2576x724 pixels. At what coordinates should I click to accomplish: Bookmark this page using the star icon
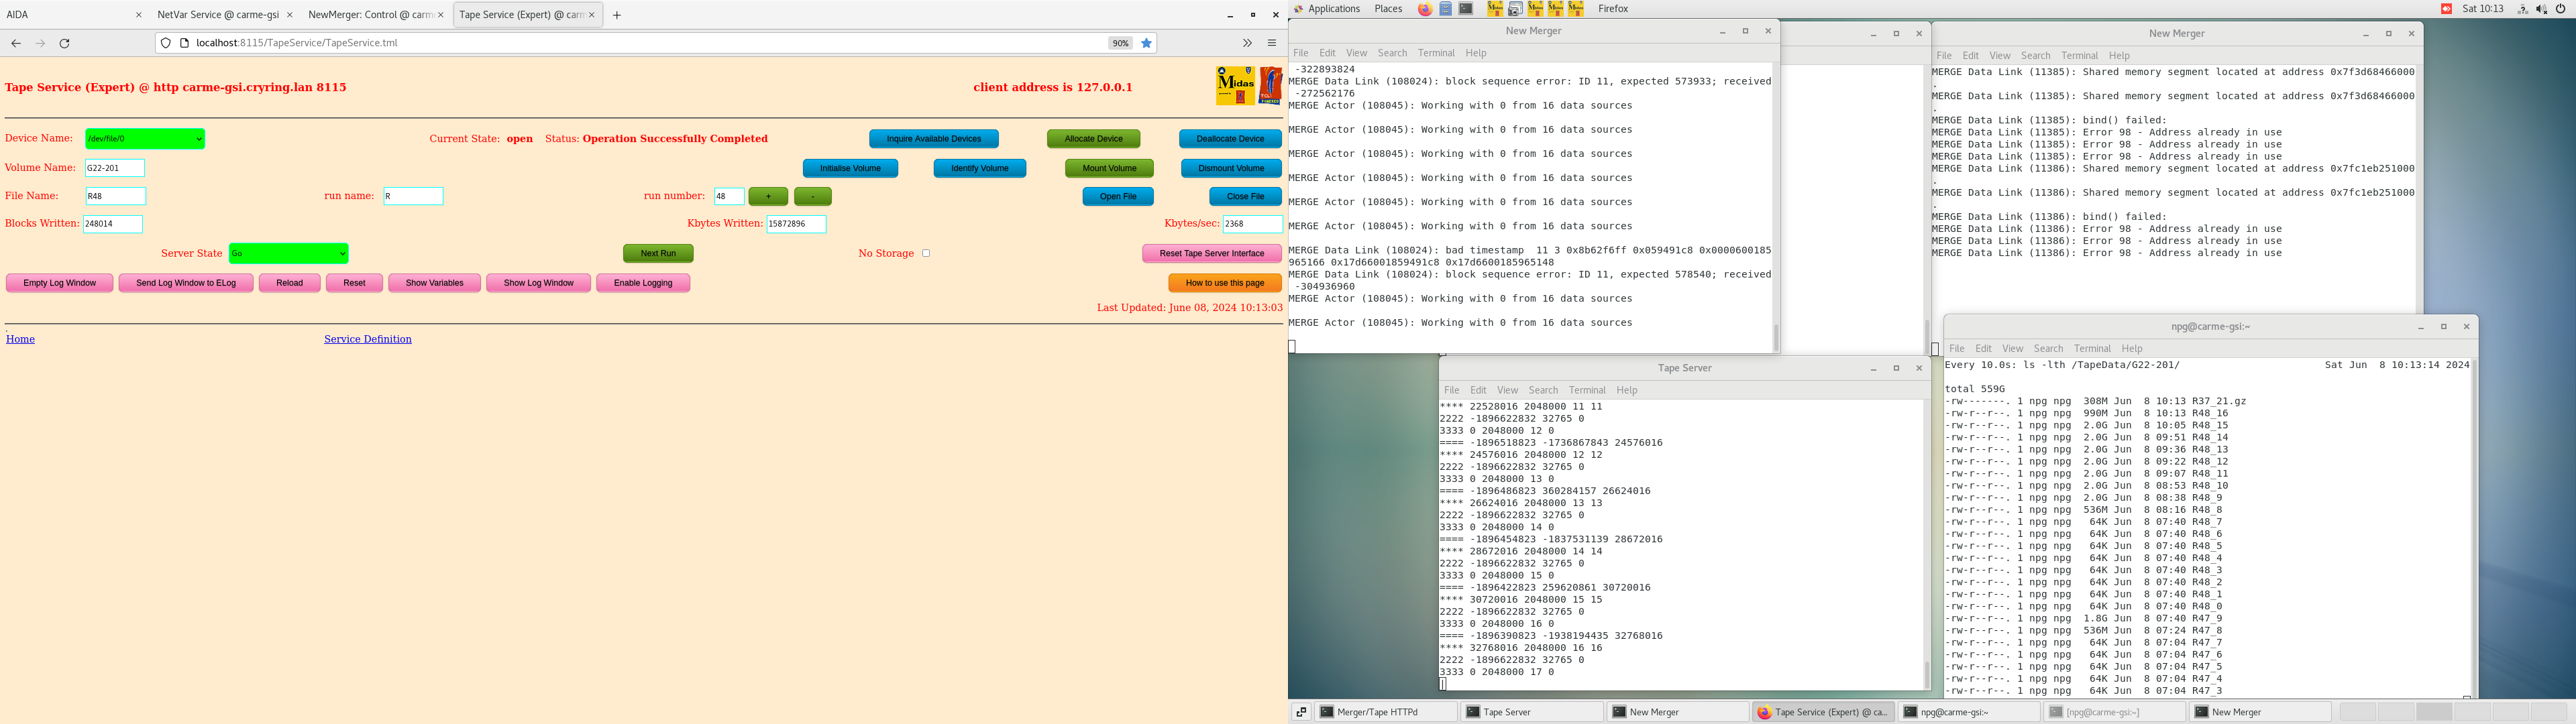(x=1147, y=43)
